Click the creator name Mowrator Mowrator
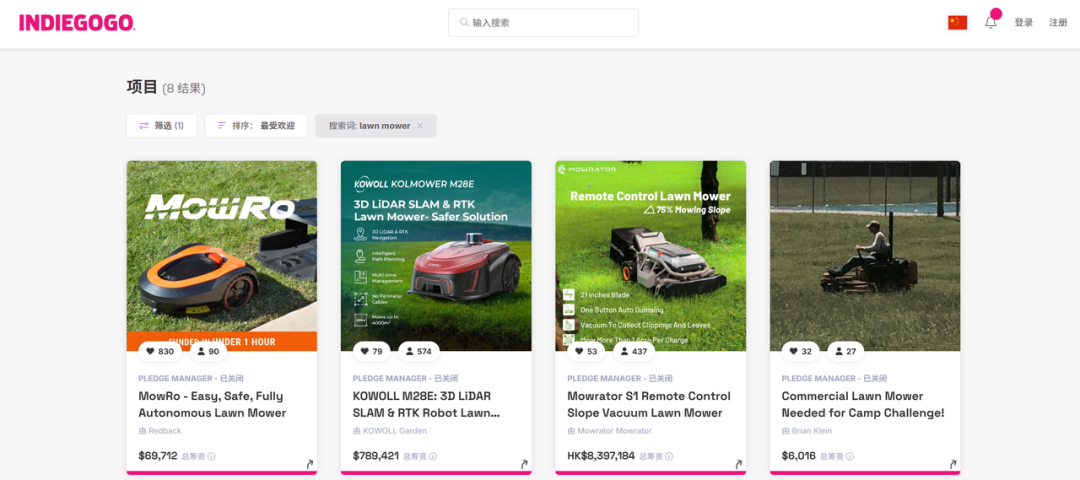This screenshot has width=1080, height=480. [614, 430]
